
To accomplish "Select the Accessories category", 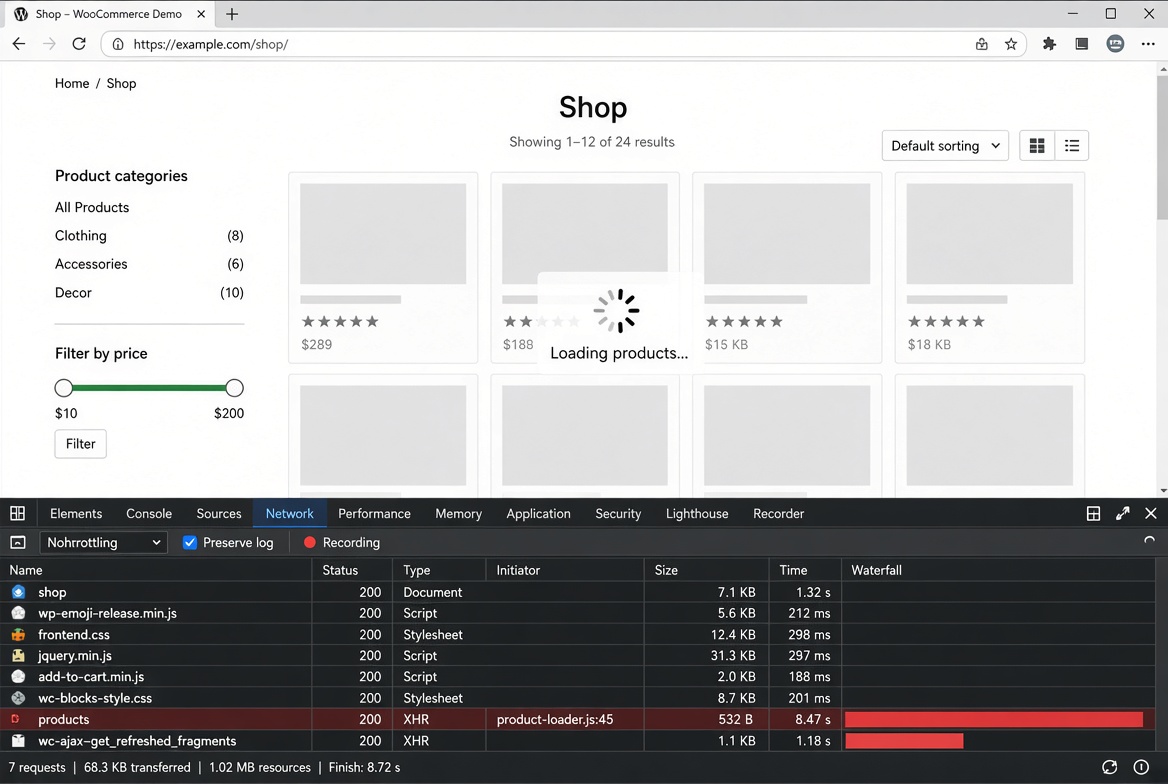I will pos(91,264).
